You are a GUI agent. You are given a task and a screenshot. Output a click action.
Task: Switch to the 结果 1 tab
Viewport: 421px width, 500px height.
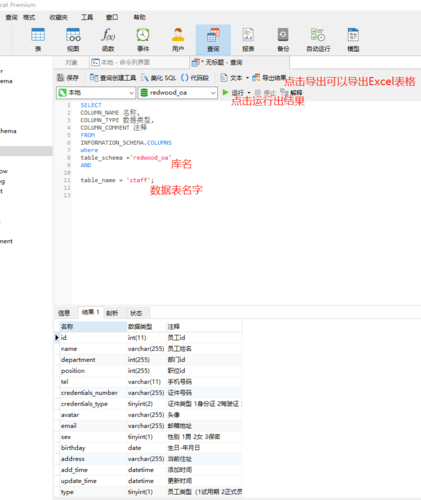pyautogui.click(x=91, y=312)
